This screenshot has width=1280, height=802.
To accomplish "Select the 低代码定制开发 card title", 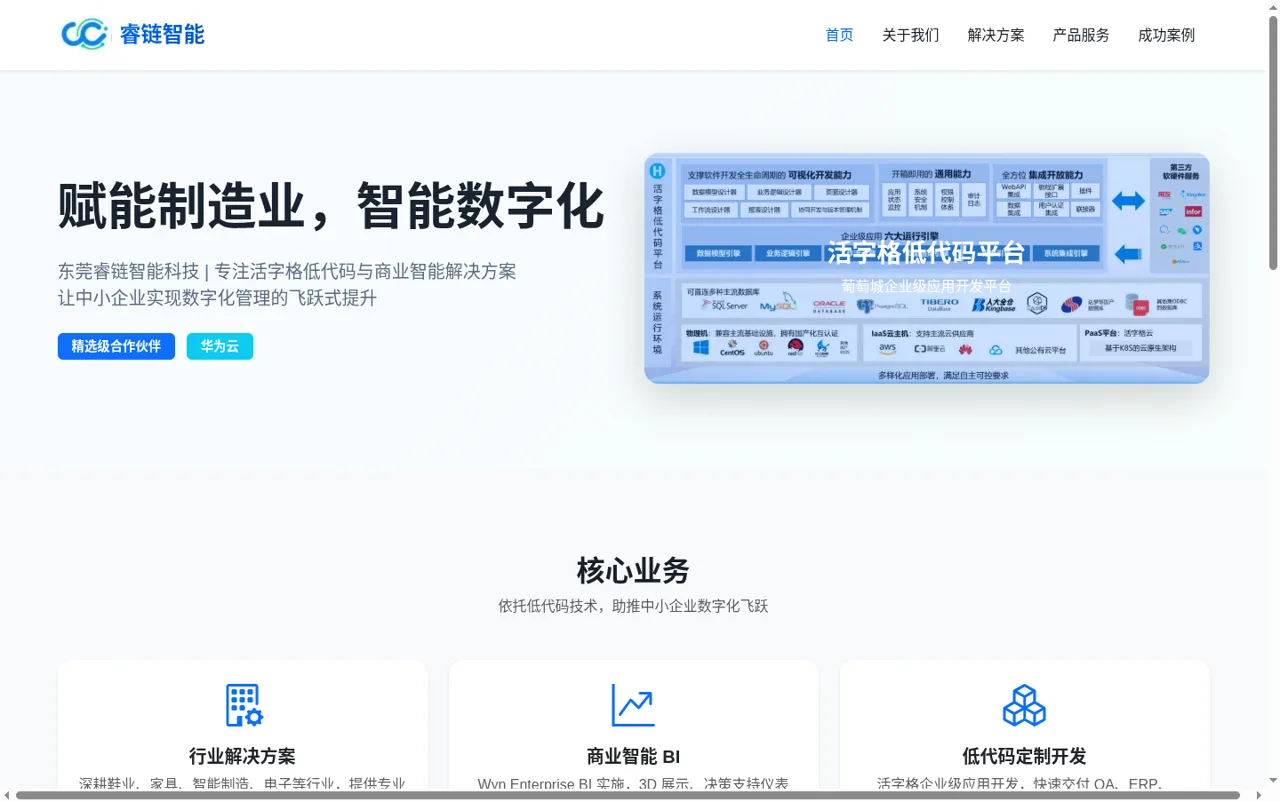I will (x=1024, y=756).
